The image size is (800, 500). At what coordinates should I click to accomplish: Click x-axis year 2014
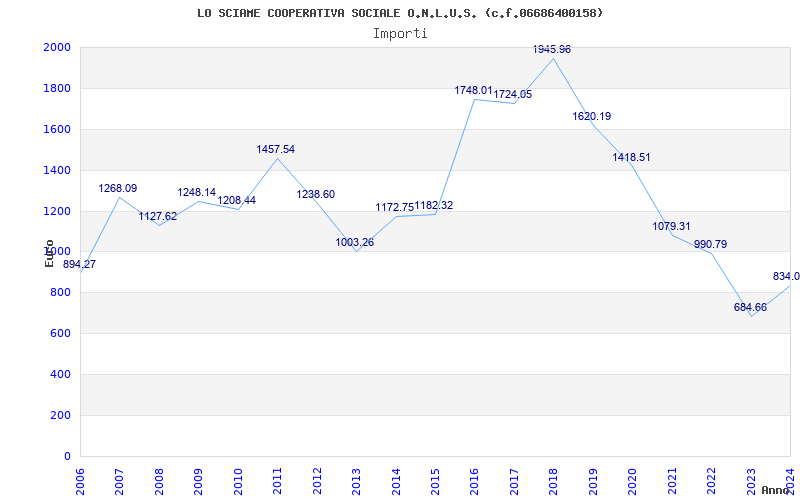tap(396, 480)
